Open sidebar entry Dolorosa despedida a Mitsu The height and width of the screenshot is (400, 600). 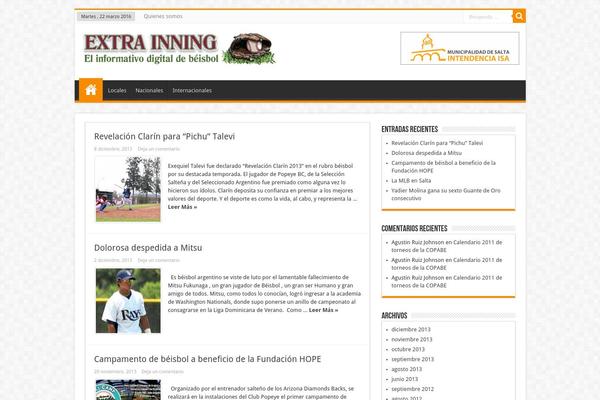426,153
